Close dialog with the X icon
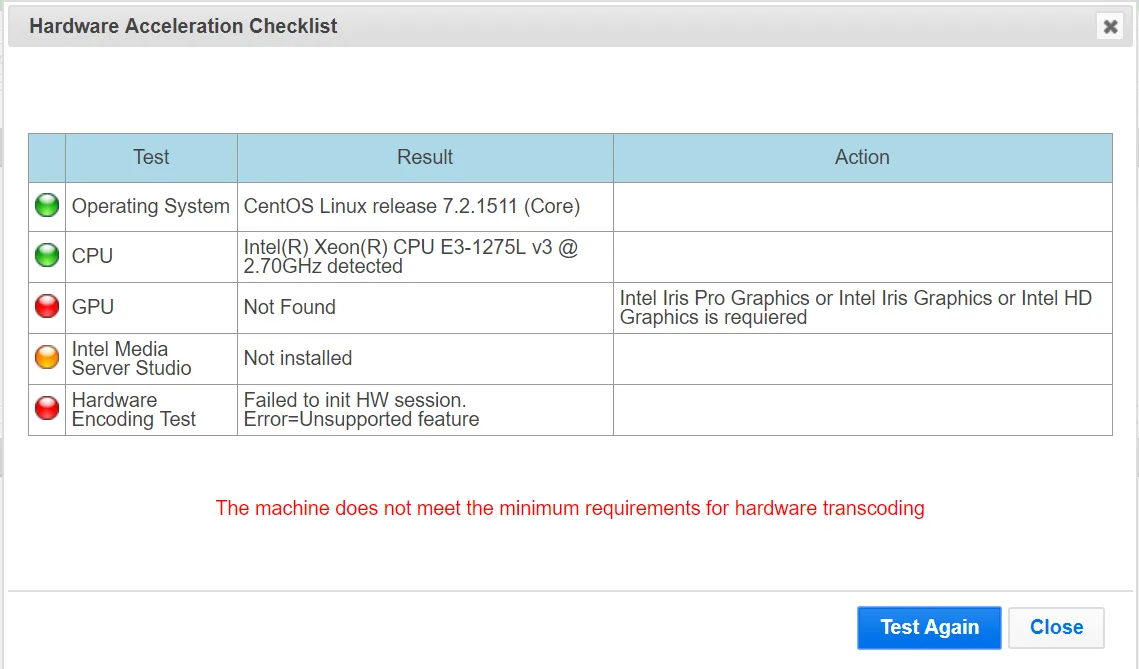The image size is (1139, 669). pos(1110,27)
